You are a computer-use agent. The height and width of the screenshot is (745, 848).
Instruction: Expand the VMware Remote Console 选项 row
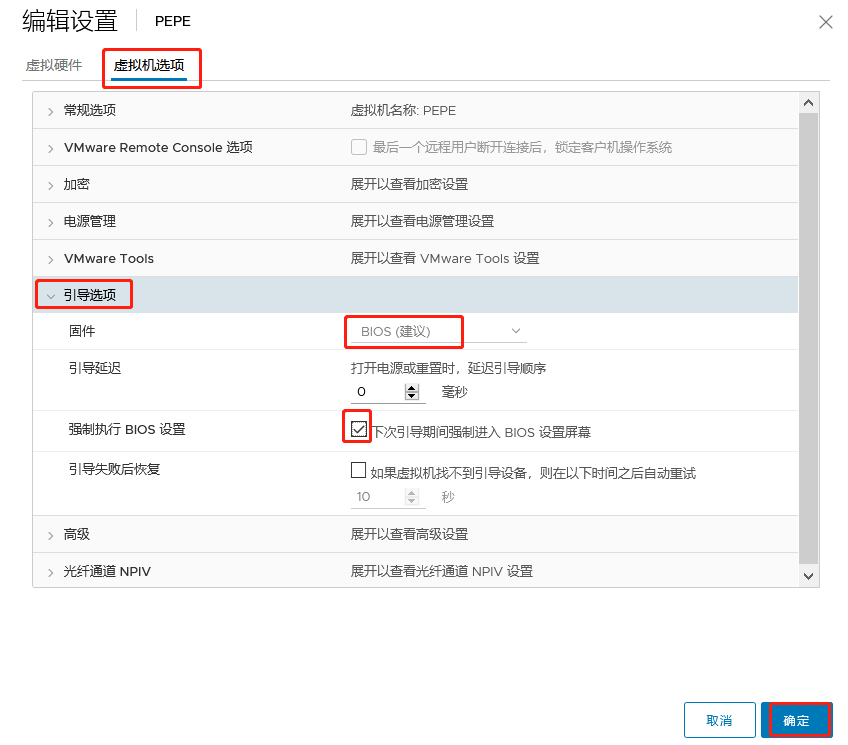point(50,148)
